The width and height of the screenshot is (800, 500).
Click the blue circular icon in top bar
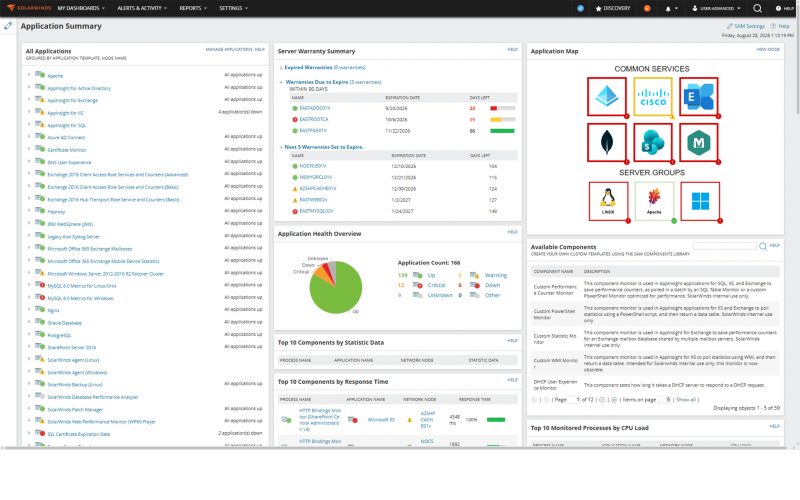click(x=580, y=8)
